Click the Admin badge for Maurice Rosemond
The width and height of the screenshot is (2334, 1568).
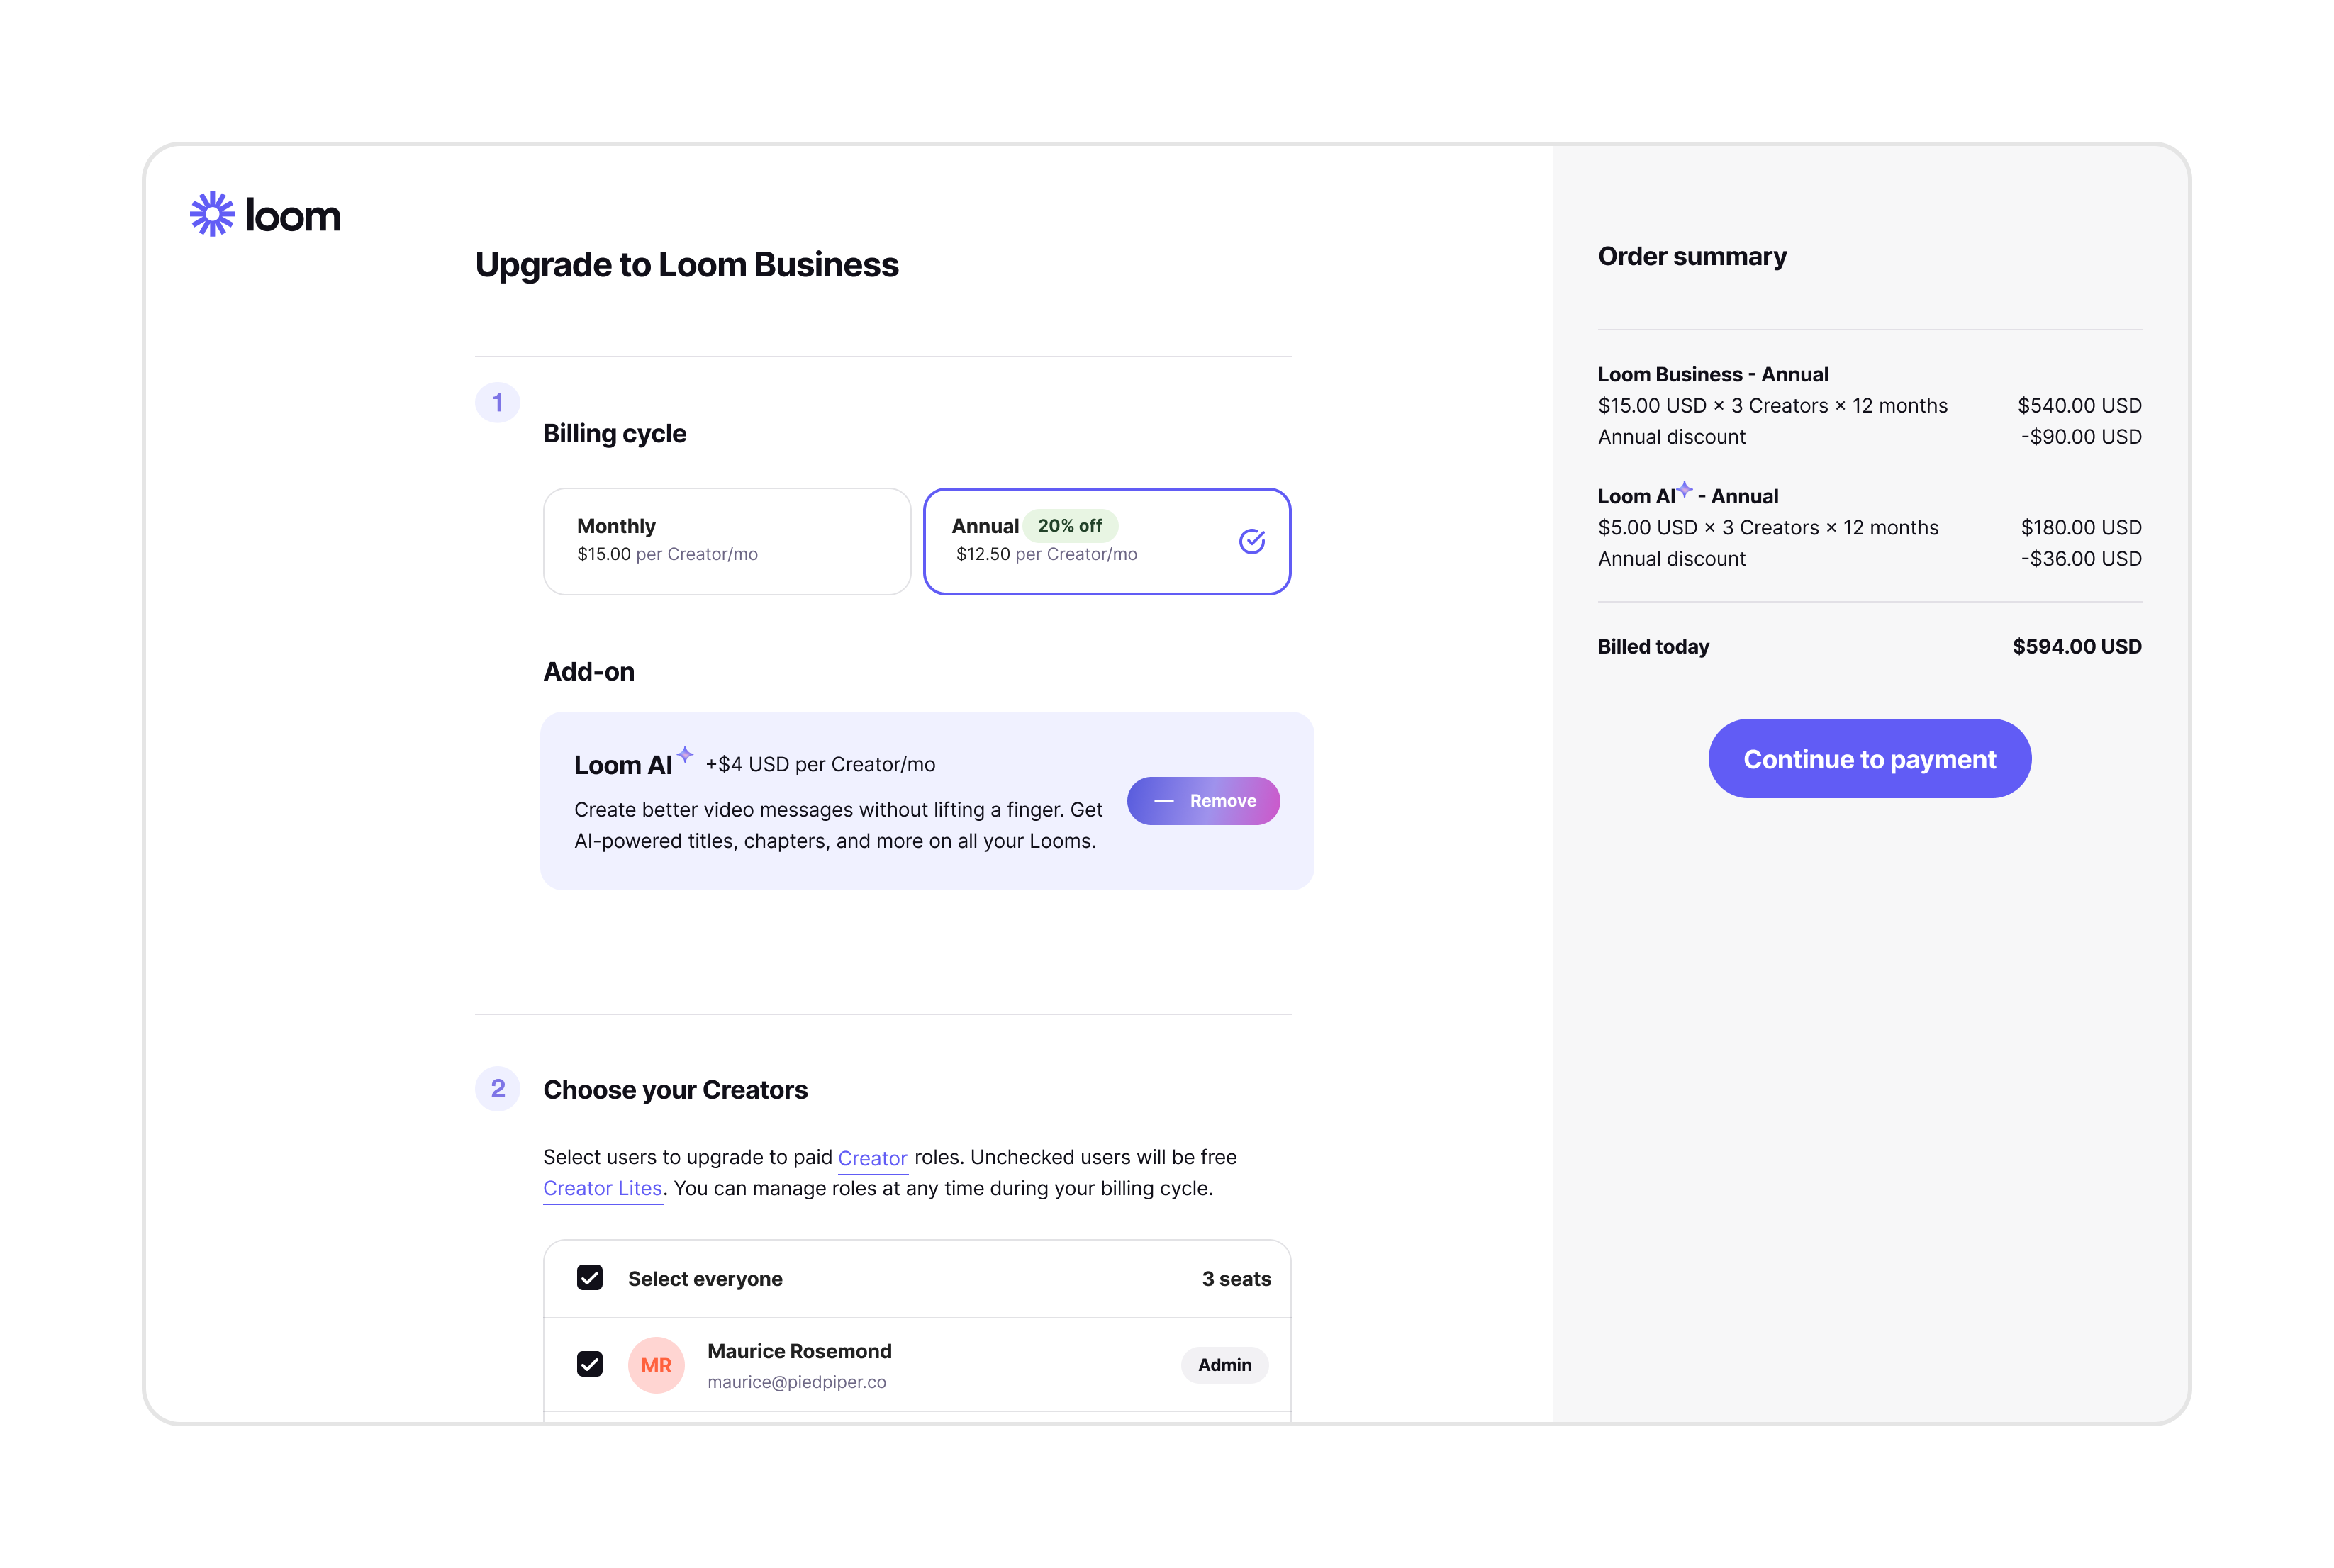tap(1224, 1365)
